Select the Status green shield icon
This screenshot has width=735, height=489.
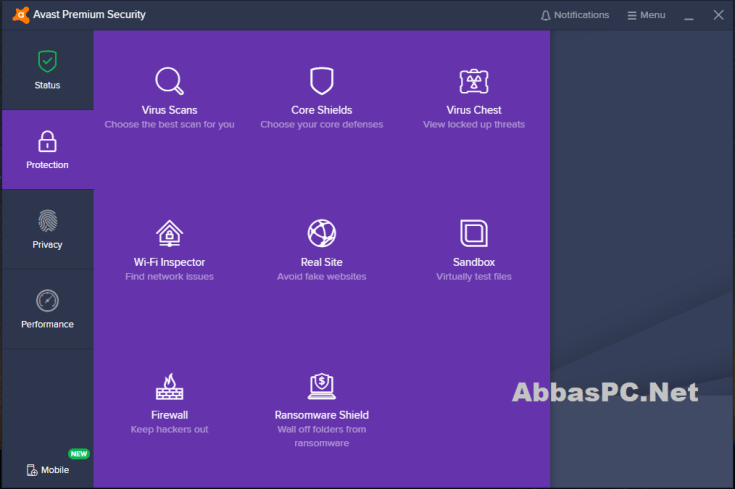[47, 61]
